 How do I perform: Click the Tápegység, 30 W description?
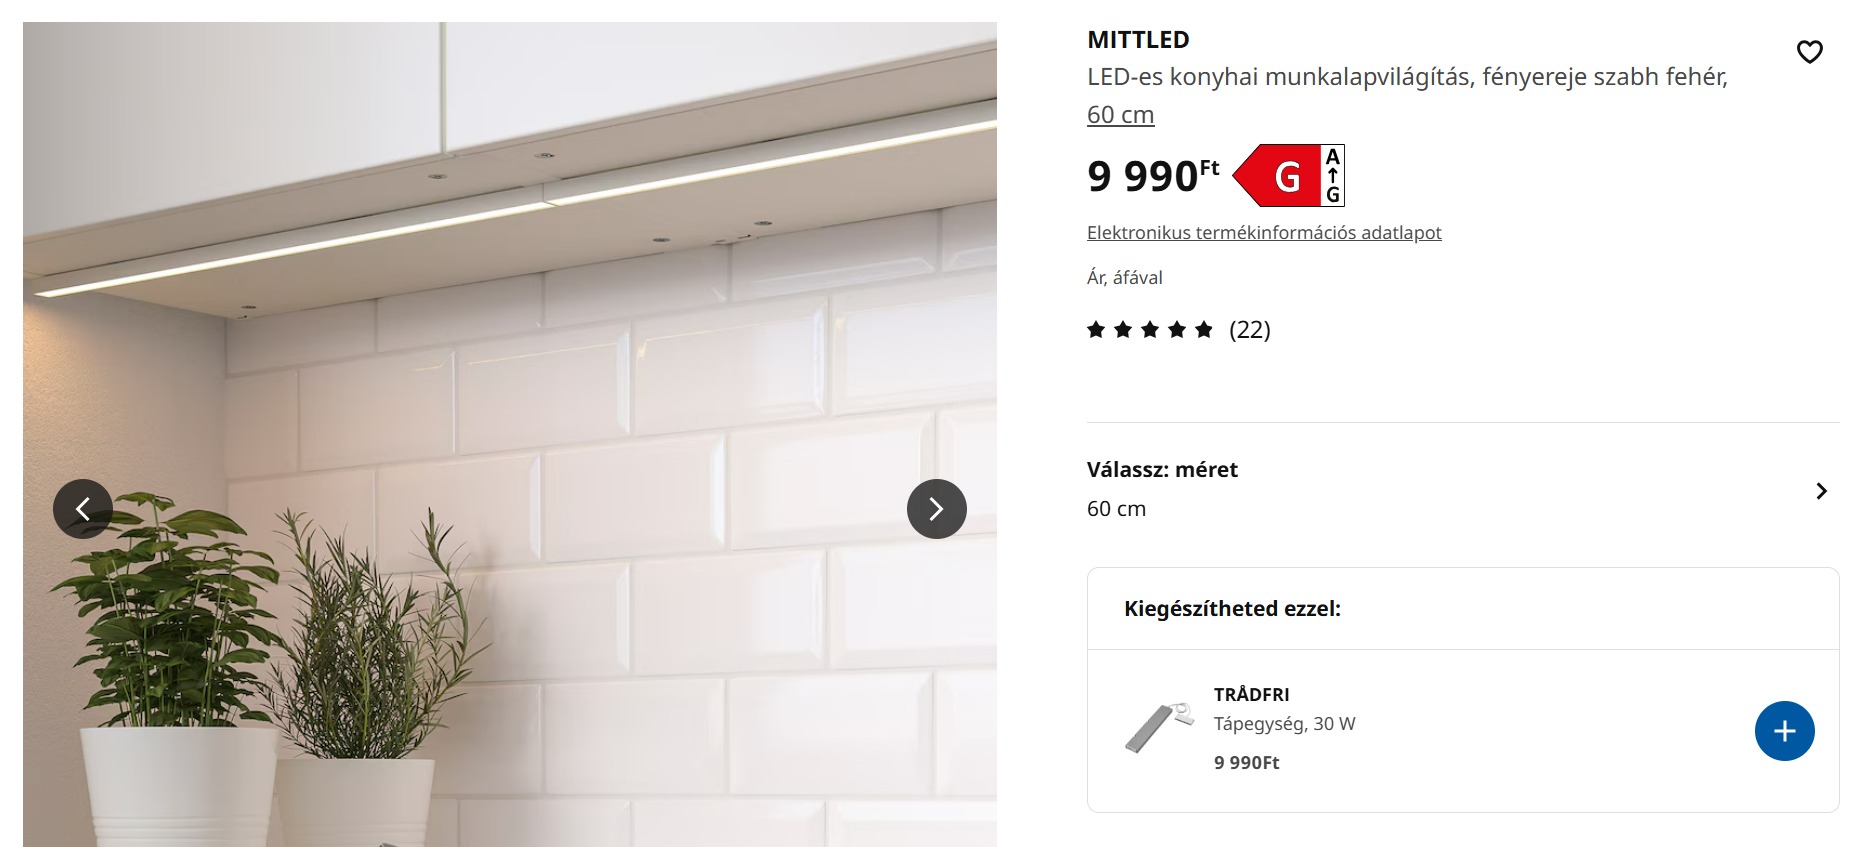click(x=1284, y=724)
